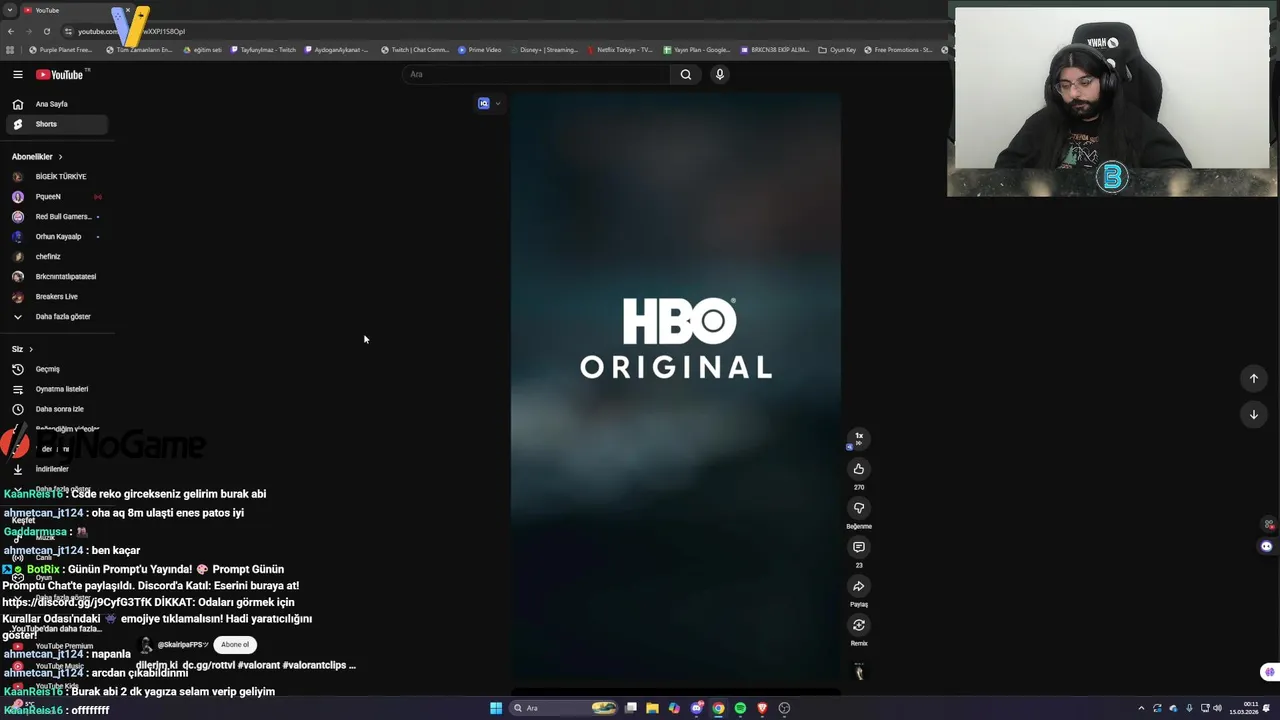1280x720 pixels.
Task: Open Brave browser from the taskbar
Action: click(762, 708)
